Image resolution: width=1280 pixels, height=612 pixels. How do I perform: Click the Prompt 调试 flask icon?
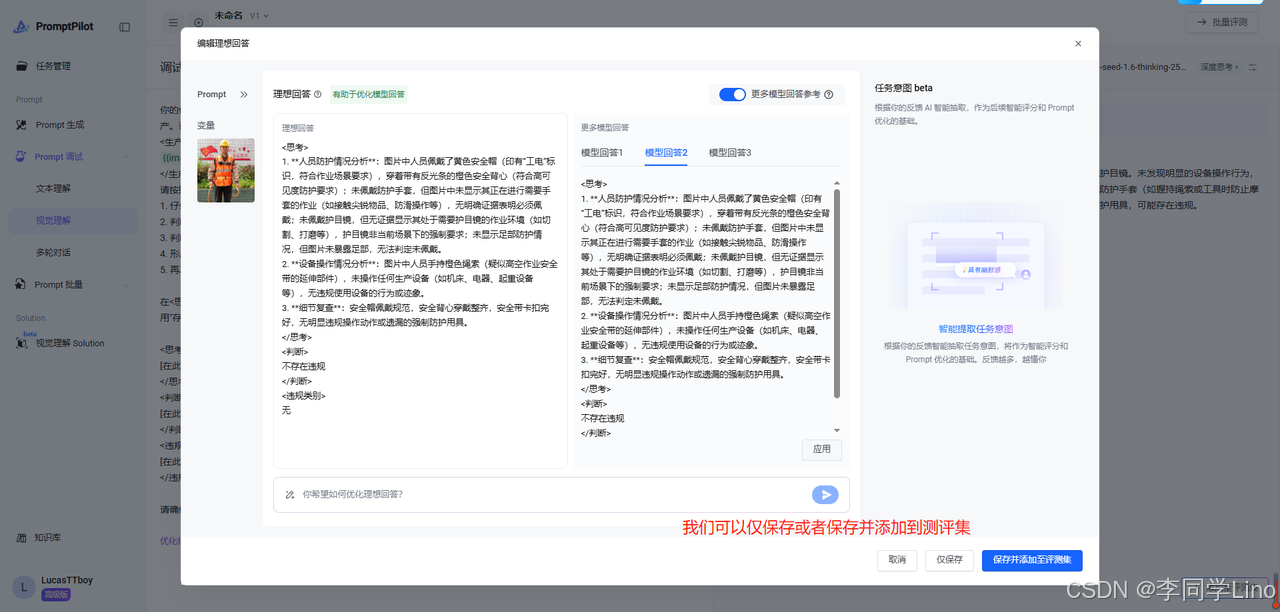[x=22, y=157]
